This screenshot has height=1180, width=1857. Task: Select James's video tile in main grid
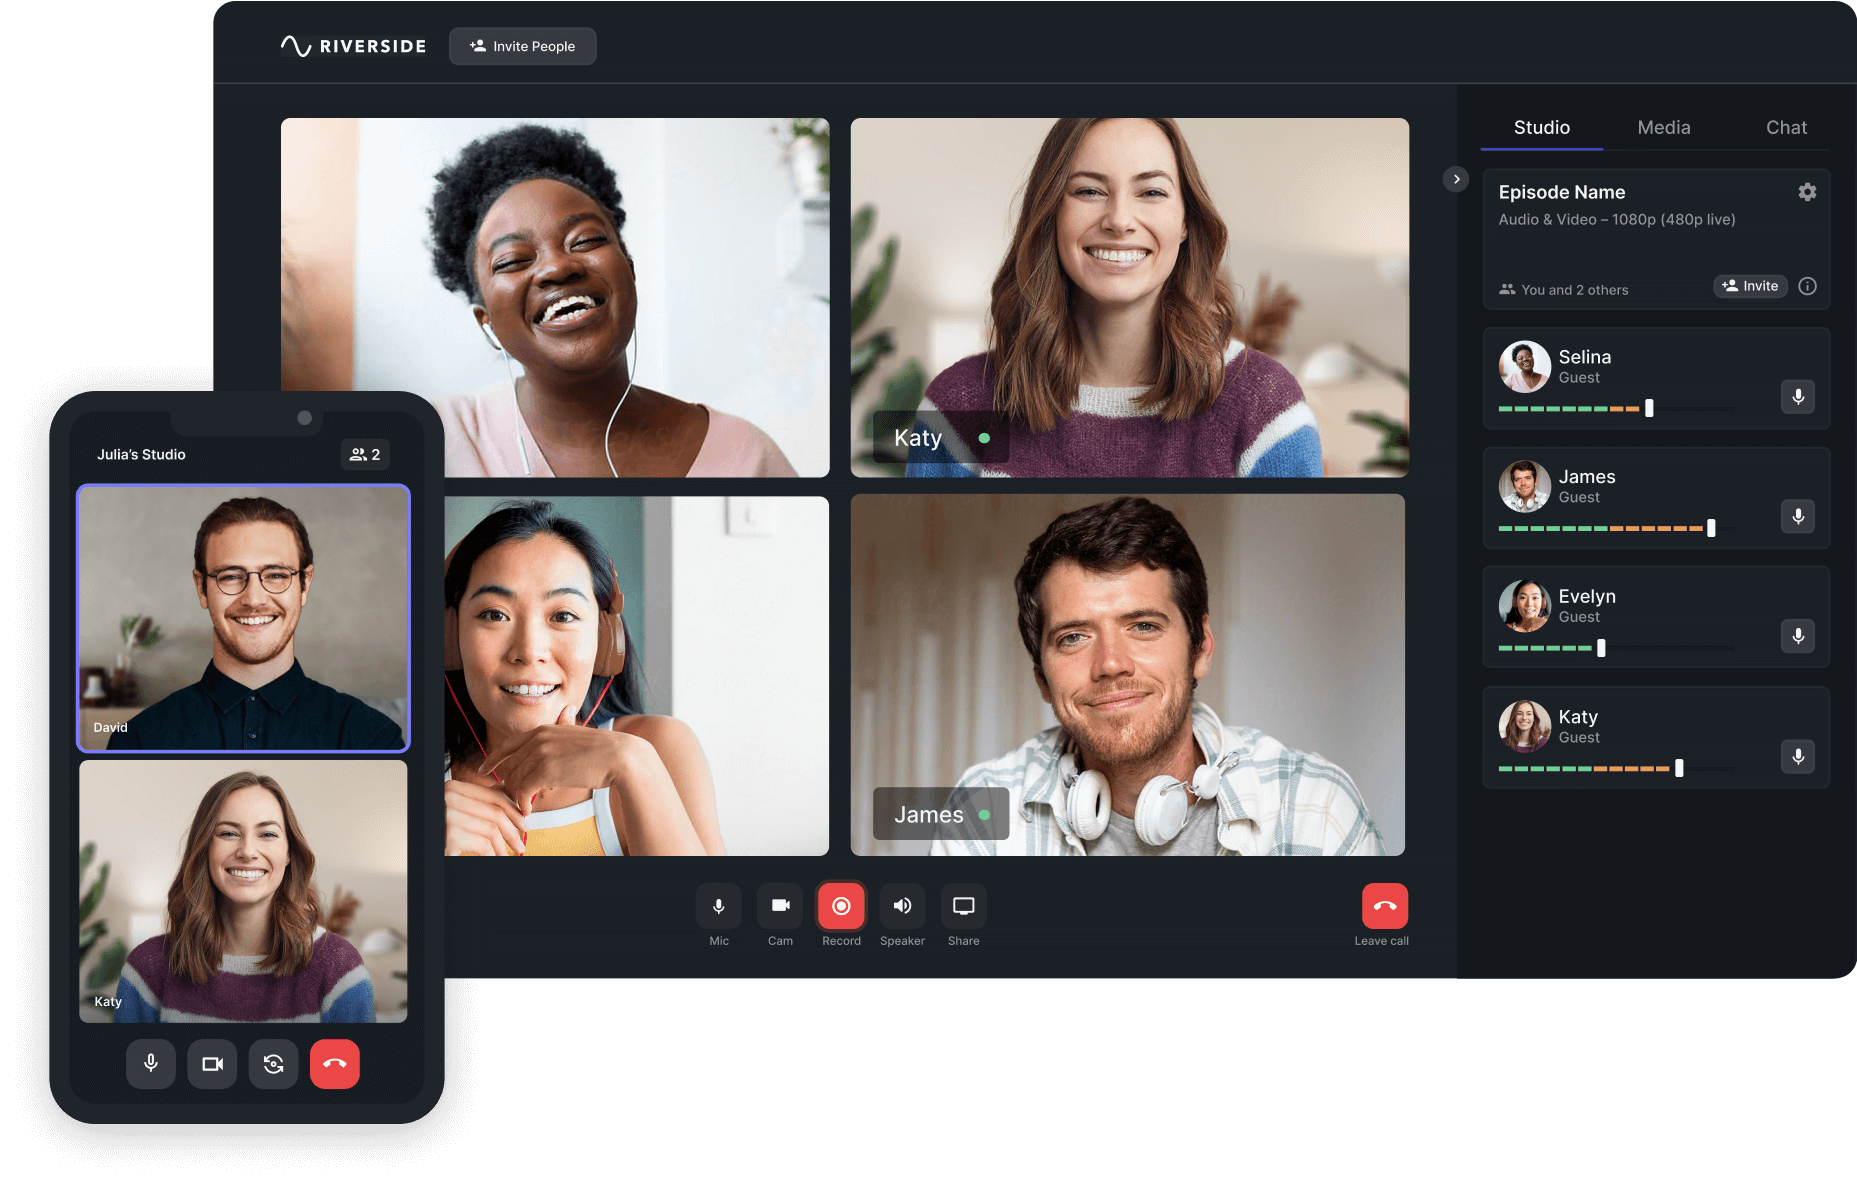click(1128, 675)
